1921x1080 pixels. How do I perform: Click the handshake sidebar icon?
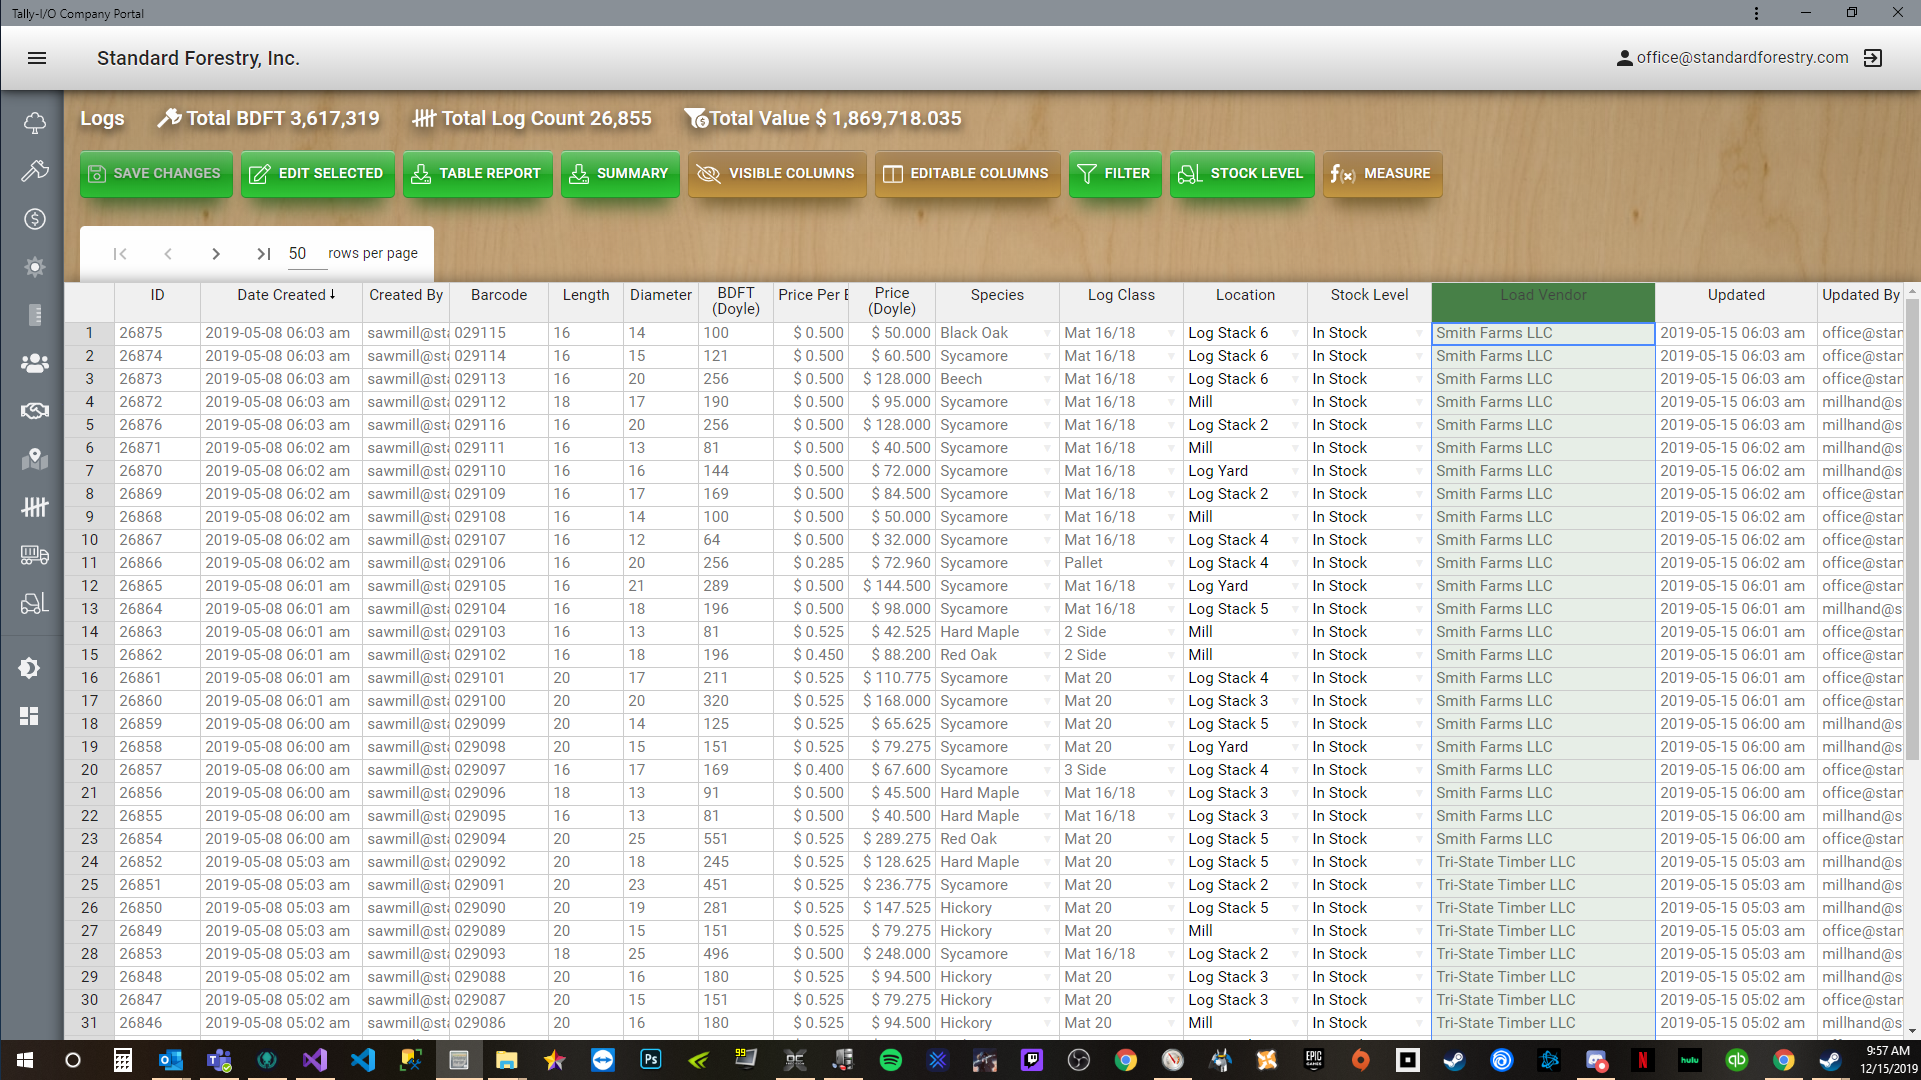(x=34, y=411)
